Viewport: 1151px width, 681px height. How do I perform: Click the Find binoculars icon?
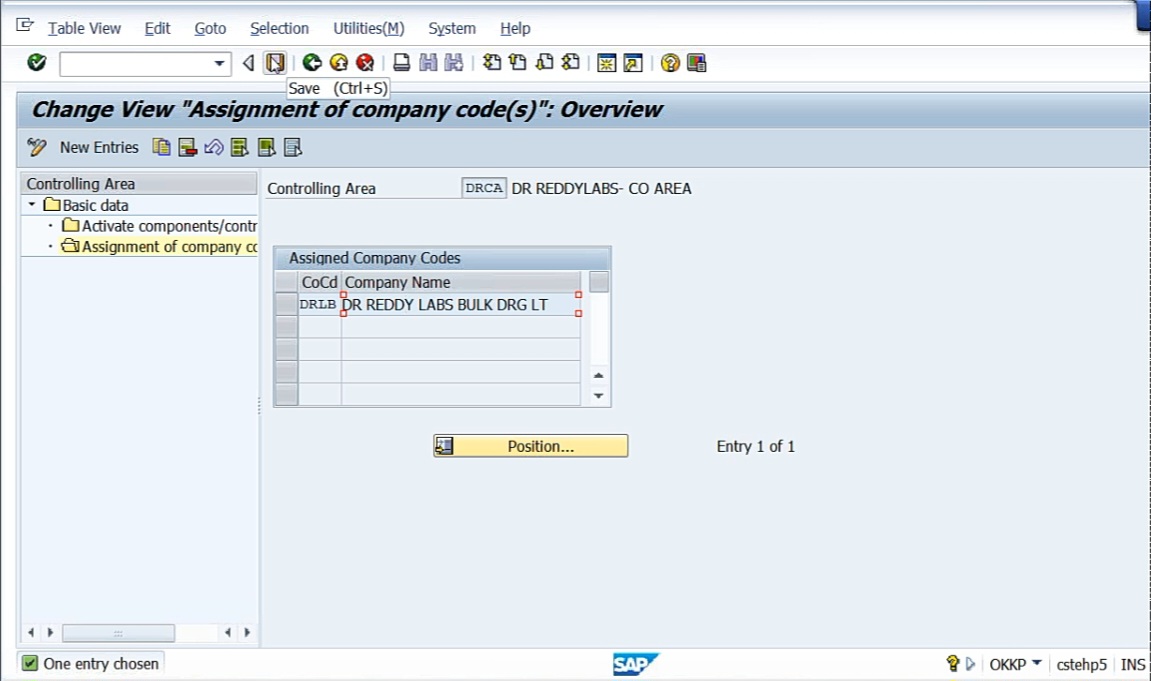point(428,63)
